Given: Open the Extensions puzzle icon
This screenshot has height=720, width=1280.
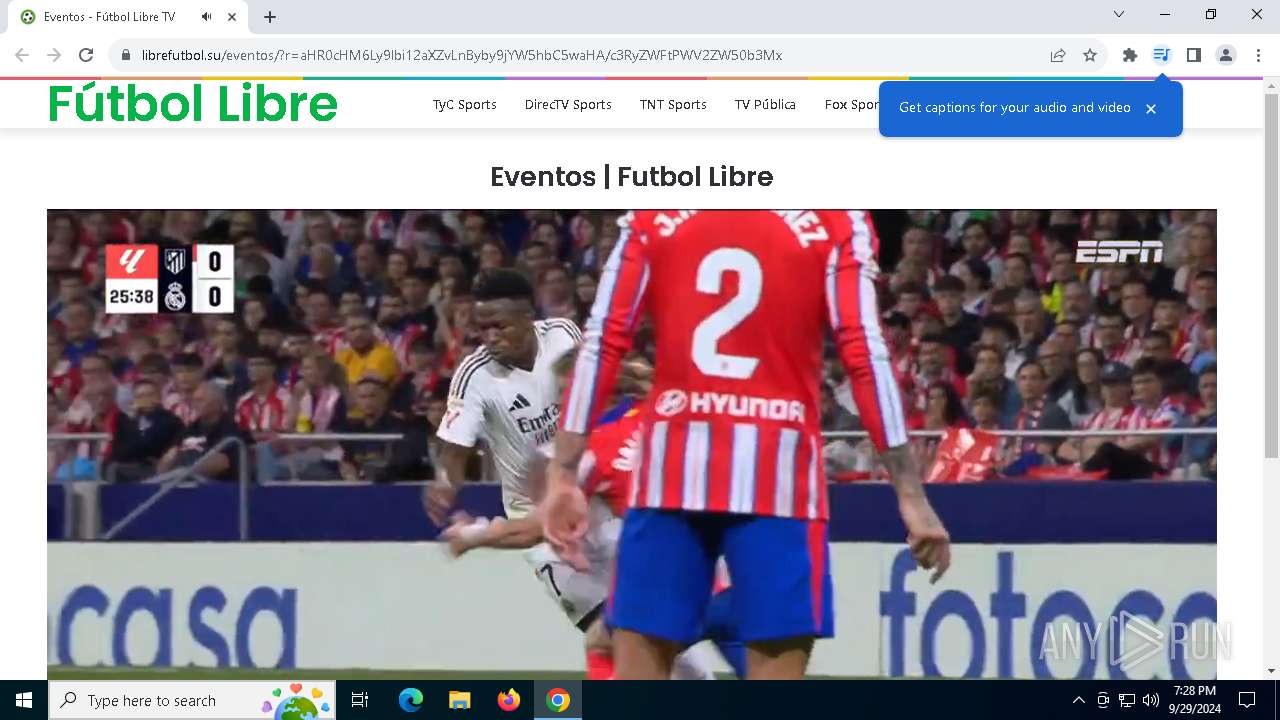Looking at the screenshot, I should click(1130, 55).
